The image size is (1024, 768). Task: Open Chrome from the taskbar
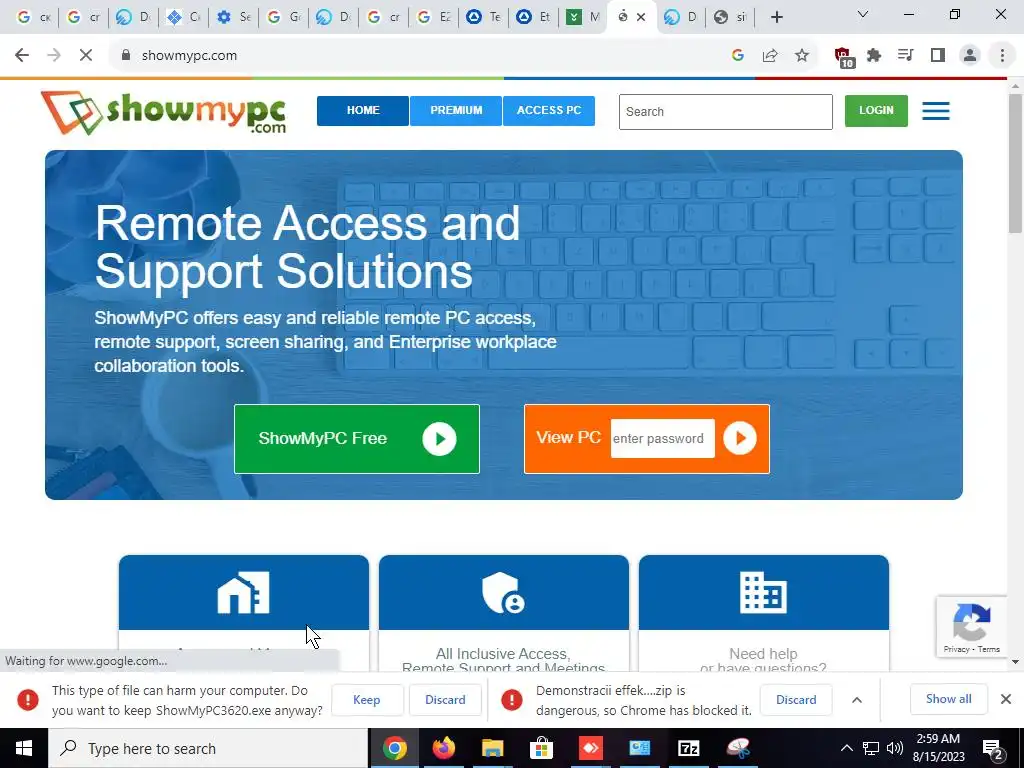(x=394, y=748)
